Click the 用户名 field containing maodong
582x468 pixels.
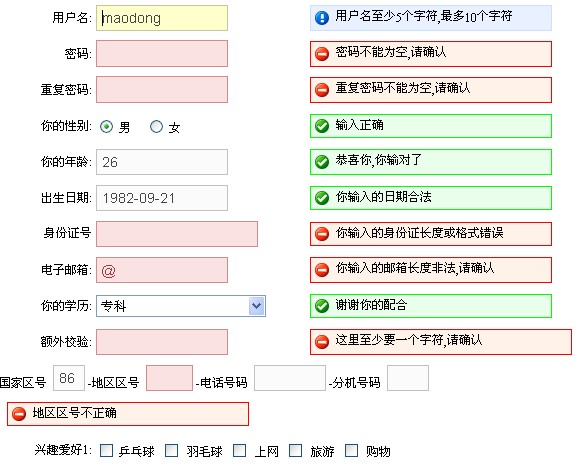pyautogui.click(x=162, y=18)
